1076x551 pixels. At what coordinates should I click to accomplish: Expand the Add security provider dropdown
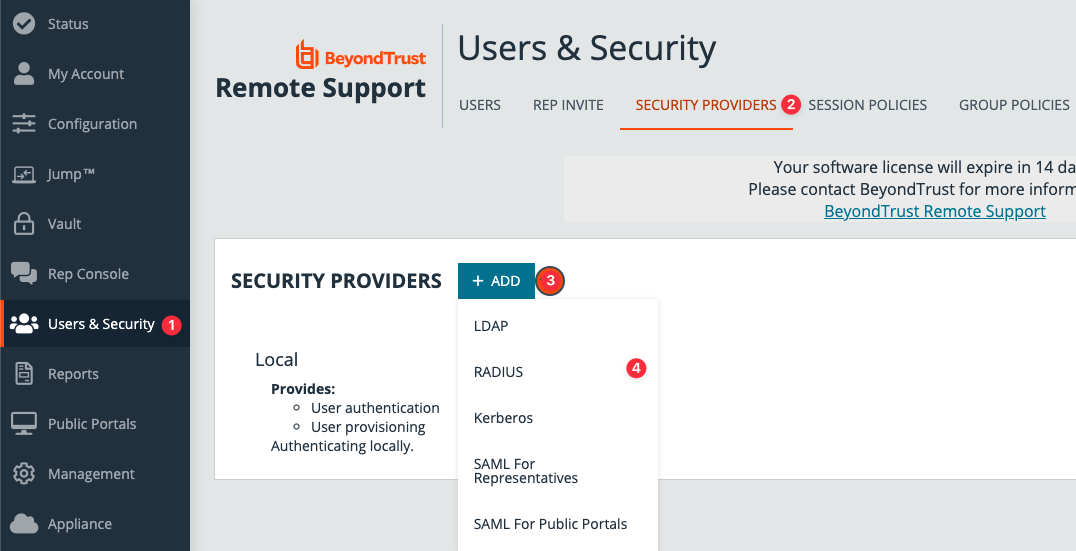(x=496, y=281)
